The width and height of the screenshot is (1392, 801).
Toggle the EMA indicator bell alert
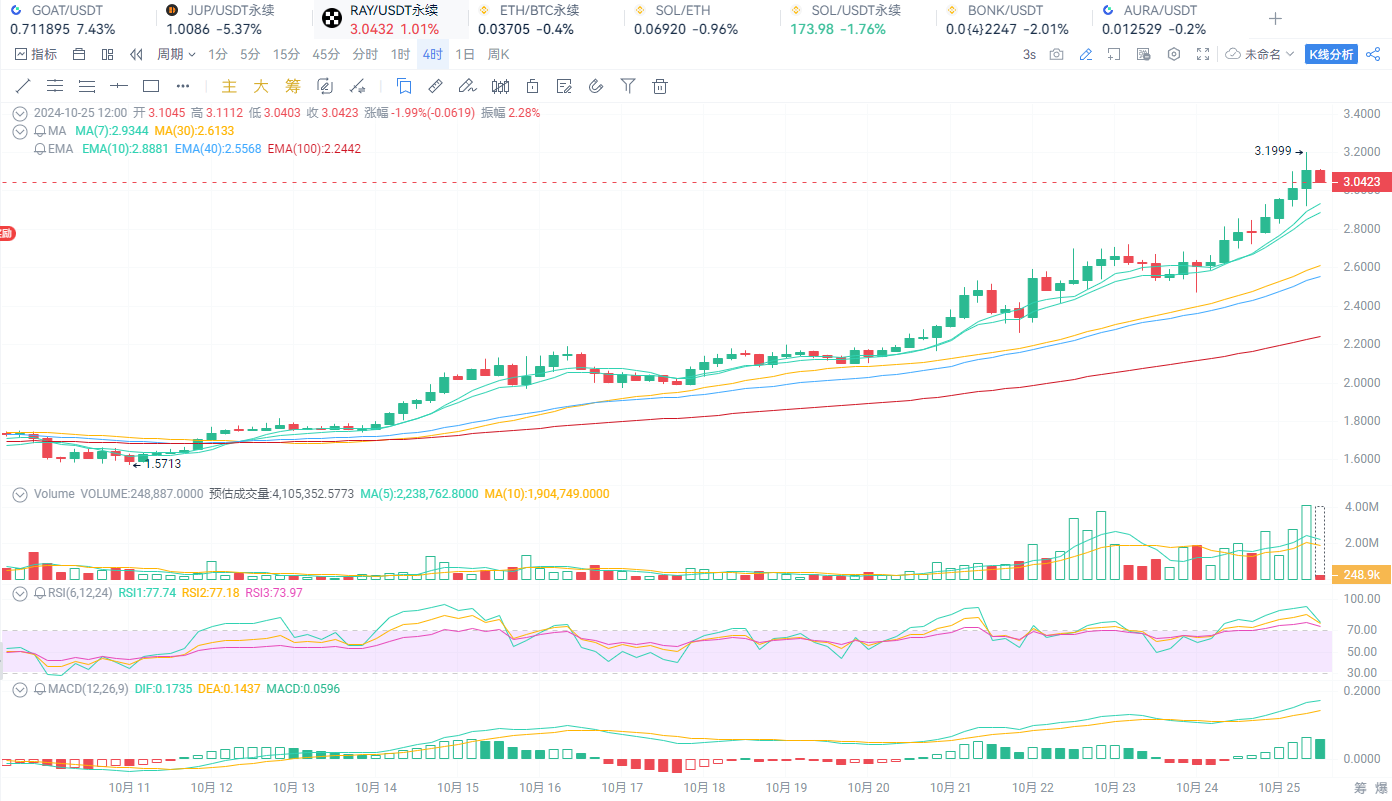pyautogui.click(x=40, y=149)
